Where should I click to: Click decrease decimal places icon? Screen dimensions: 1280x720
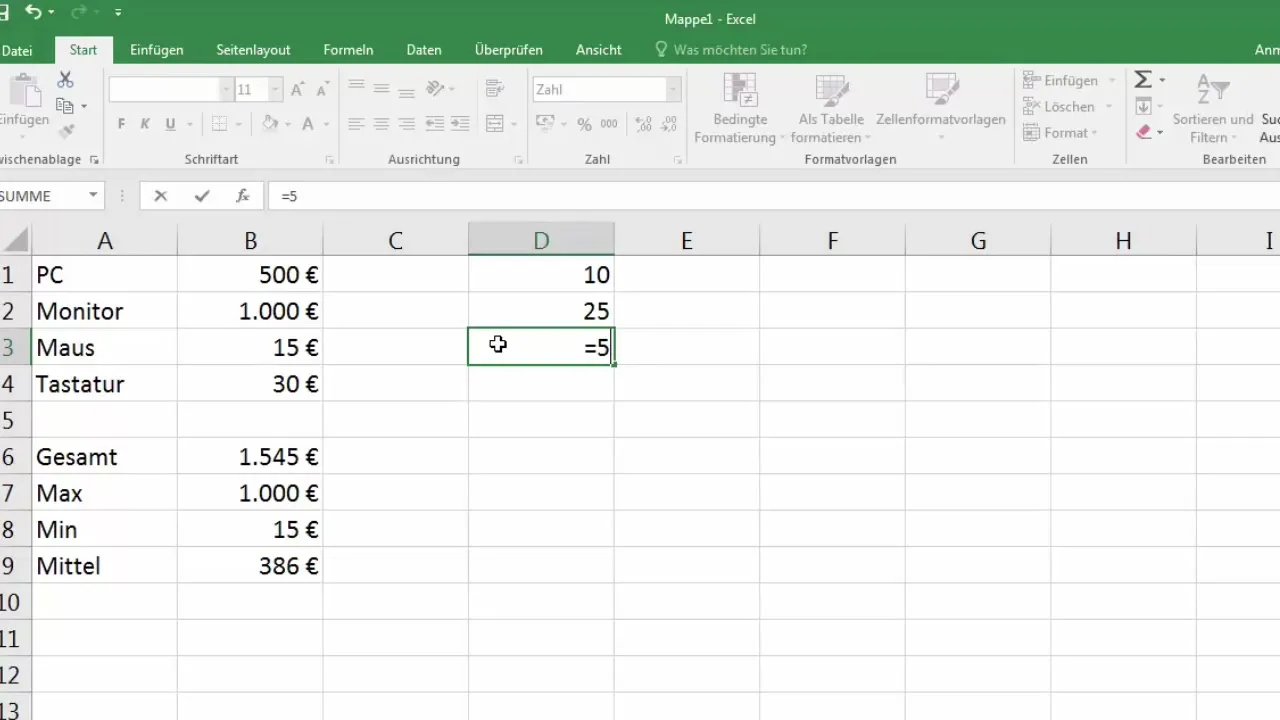[668, 124]
